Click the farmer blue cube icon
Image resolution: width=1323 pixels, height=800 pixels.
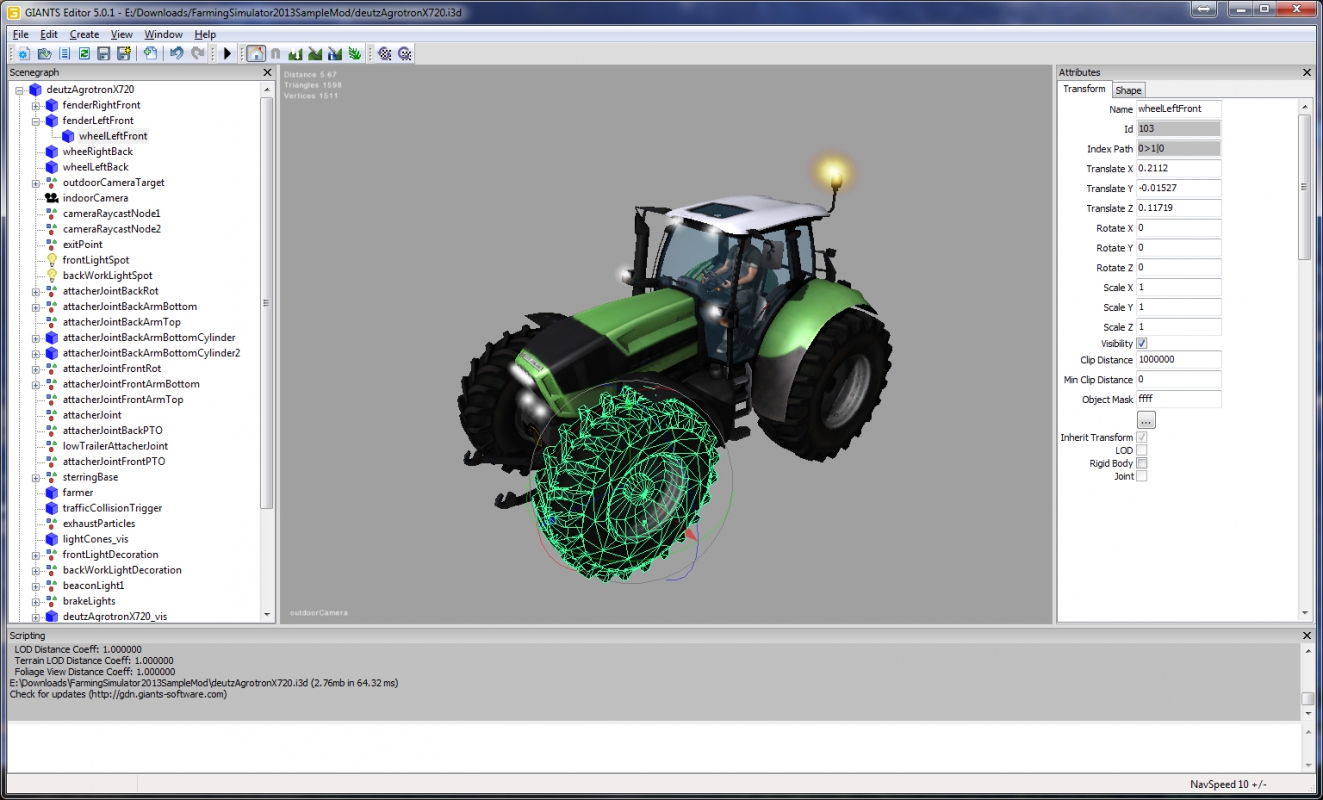(x=51, y=492)
